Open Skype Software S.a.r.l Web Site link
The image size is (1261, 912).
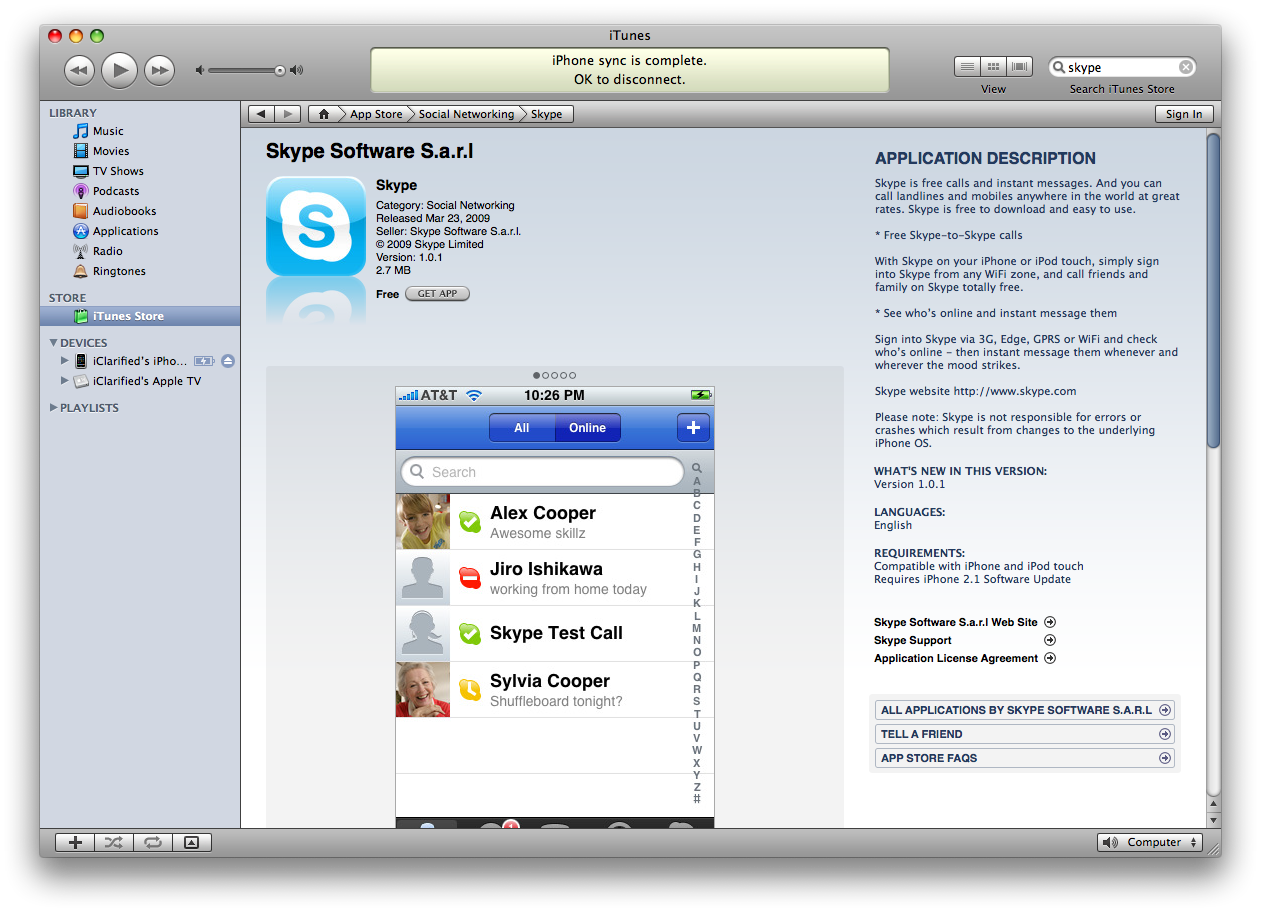point(964,622)
